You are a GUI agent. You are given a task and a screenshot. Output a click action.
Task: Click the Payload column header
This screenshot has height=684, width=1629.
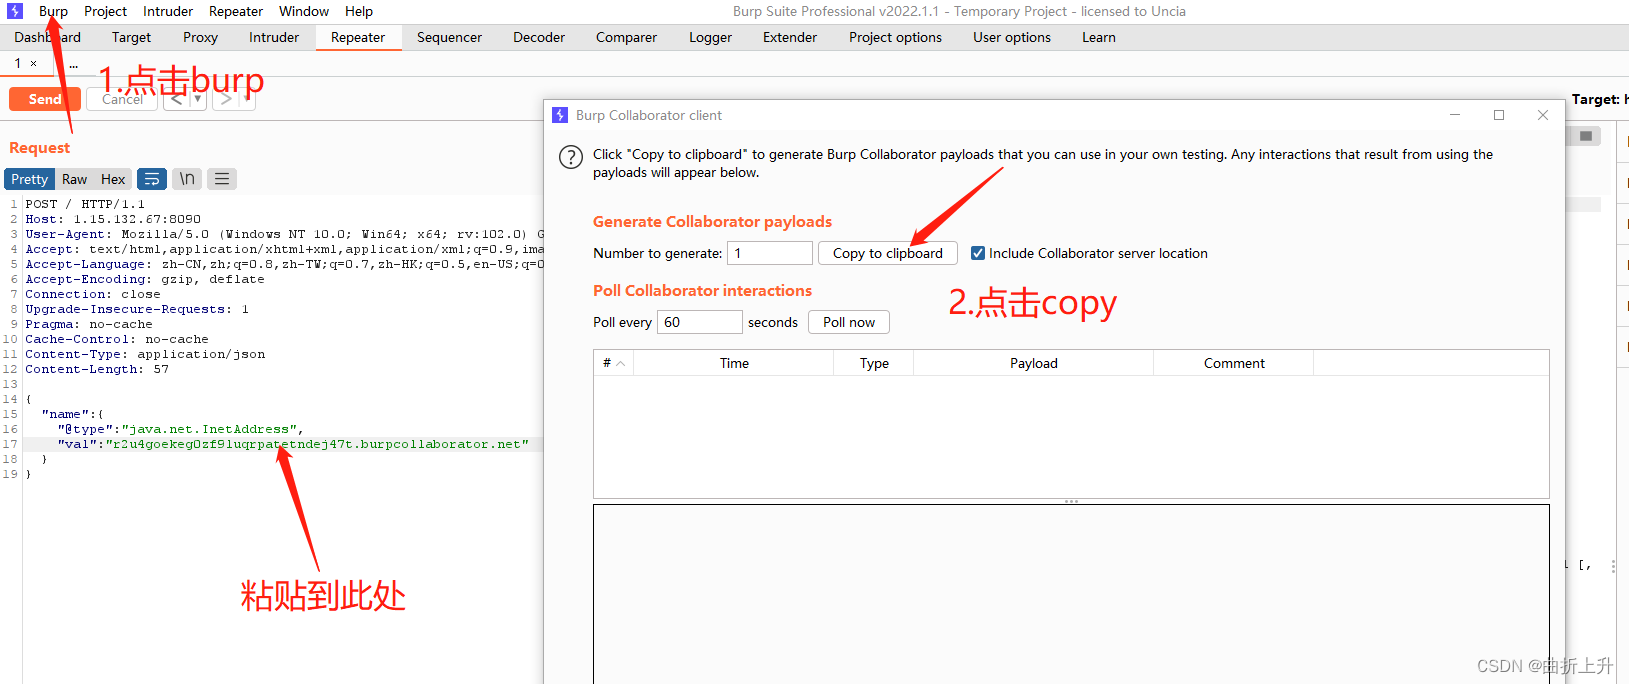[1034, 363]
